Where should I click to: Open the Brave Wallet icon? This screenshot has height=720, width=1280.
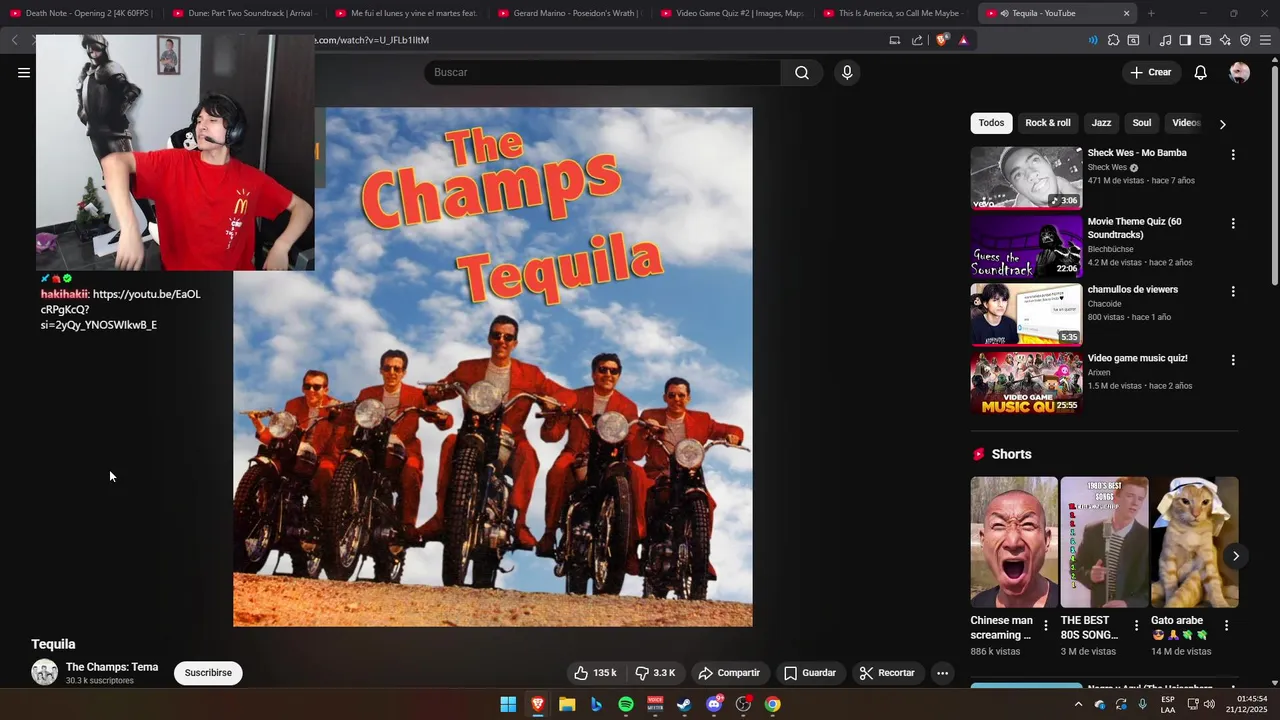pyautogui.click(x=1205, y=40)
